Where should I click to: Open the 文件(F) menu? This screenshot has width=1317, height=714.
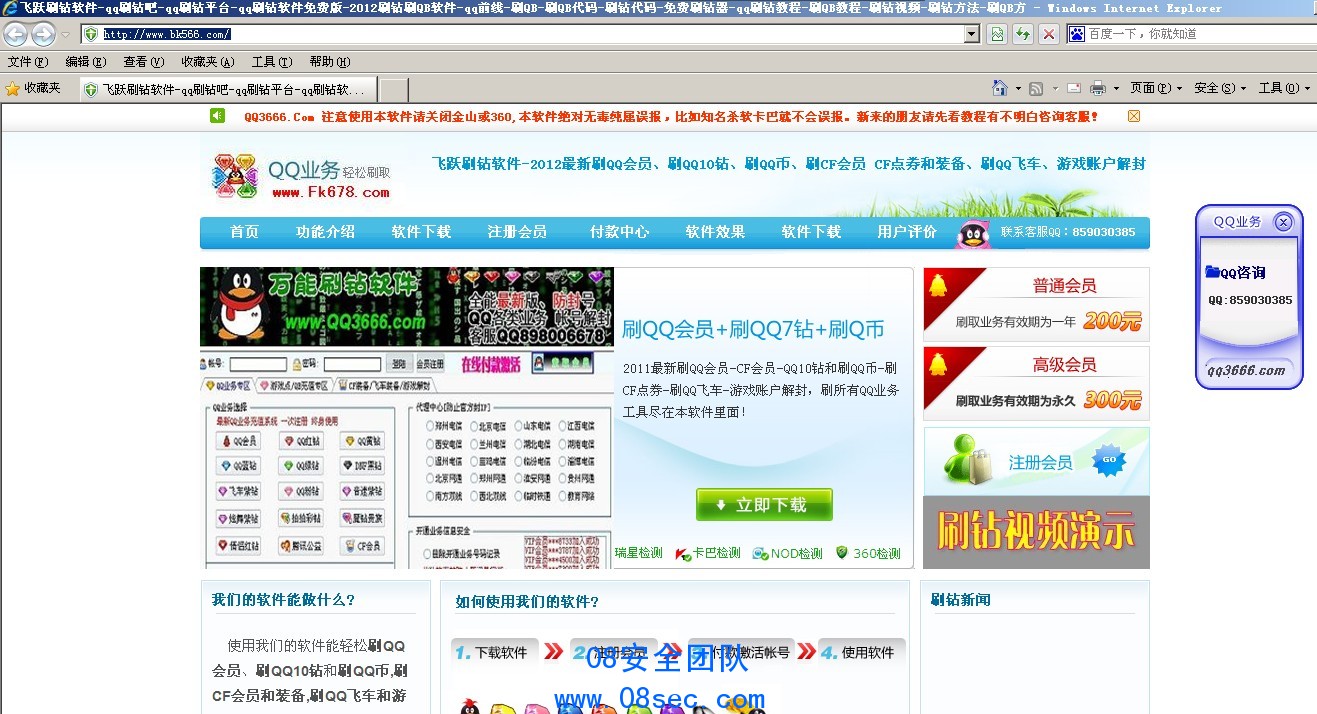coord(28,62)
